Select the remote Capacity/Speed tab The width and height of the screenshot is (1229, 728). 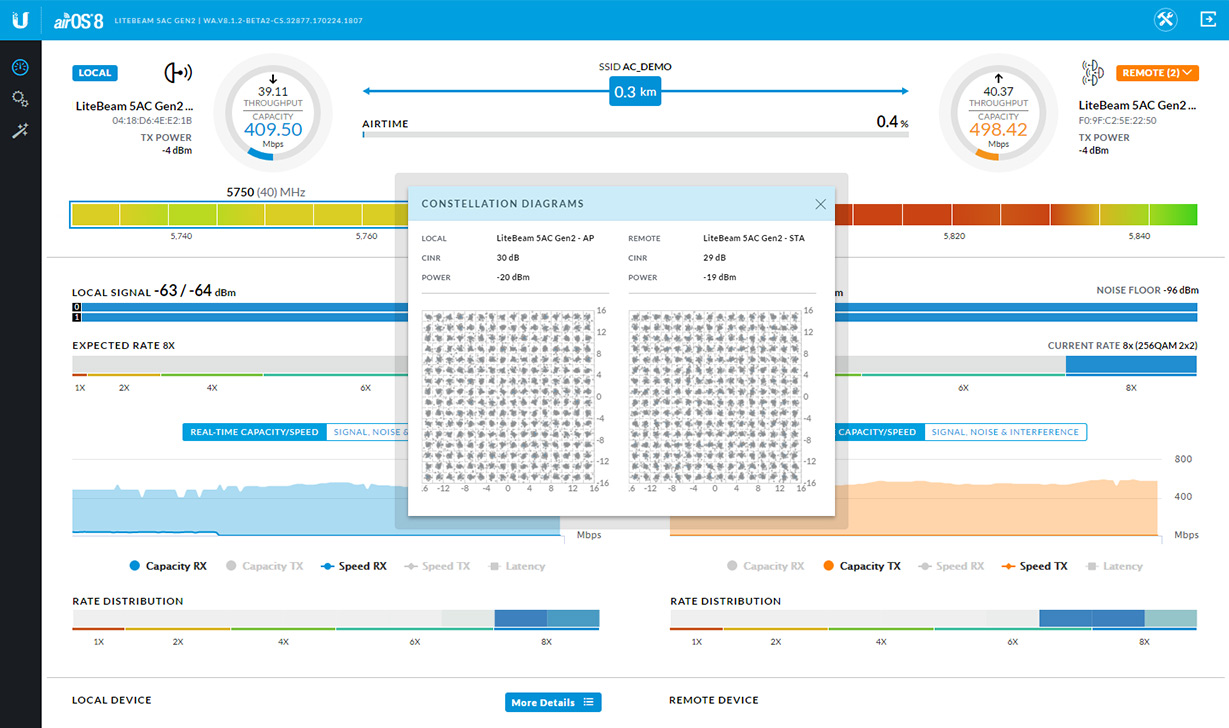click(x=879, y=432)
